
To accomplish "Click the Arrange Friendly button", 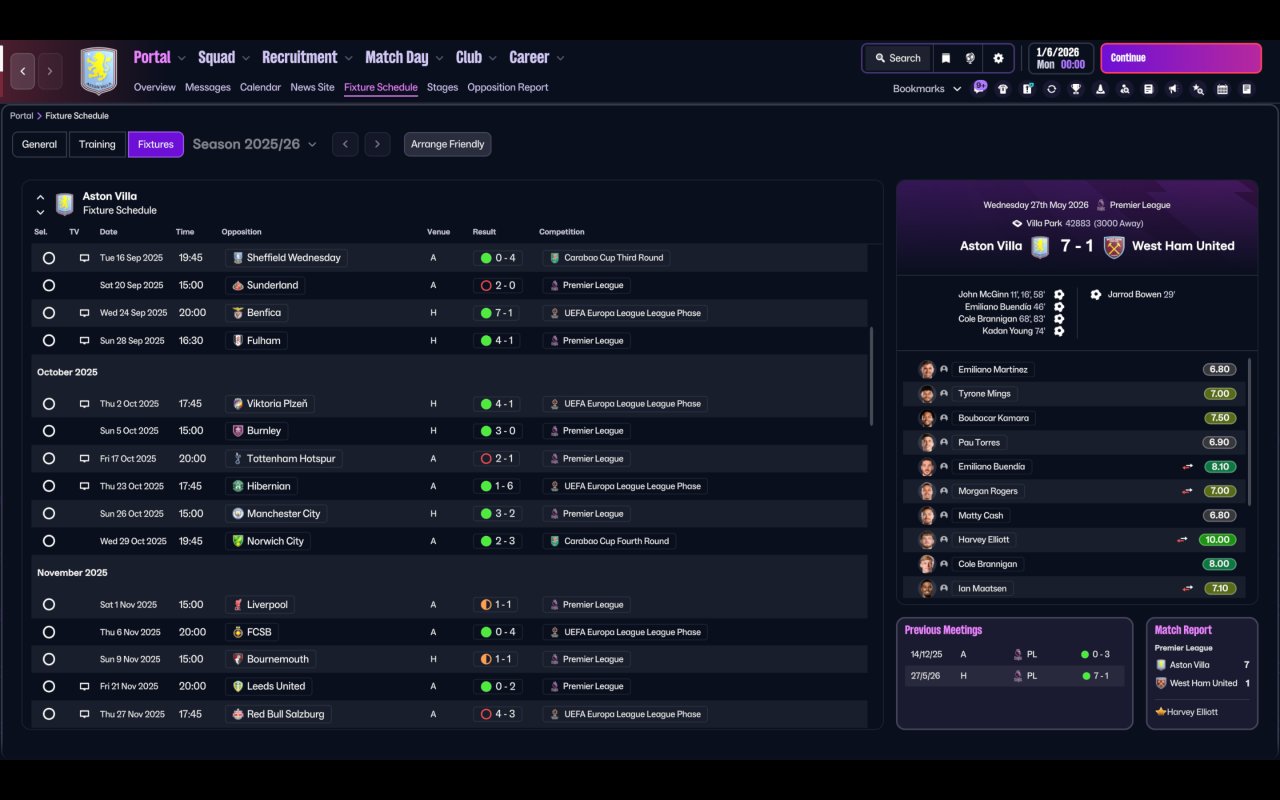I will coord(447,144).
